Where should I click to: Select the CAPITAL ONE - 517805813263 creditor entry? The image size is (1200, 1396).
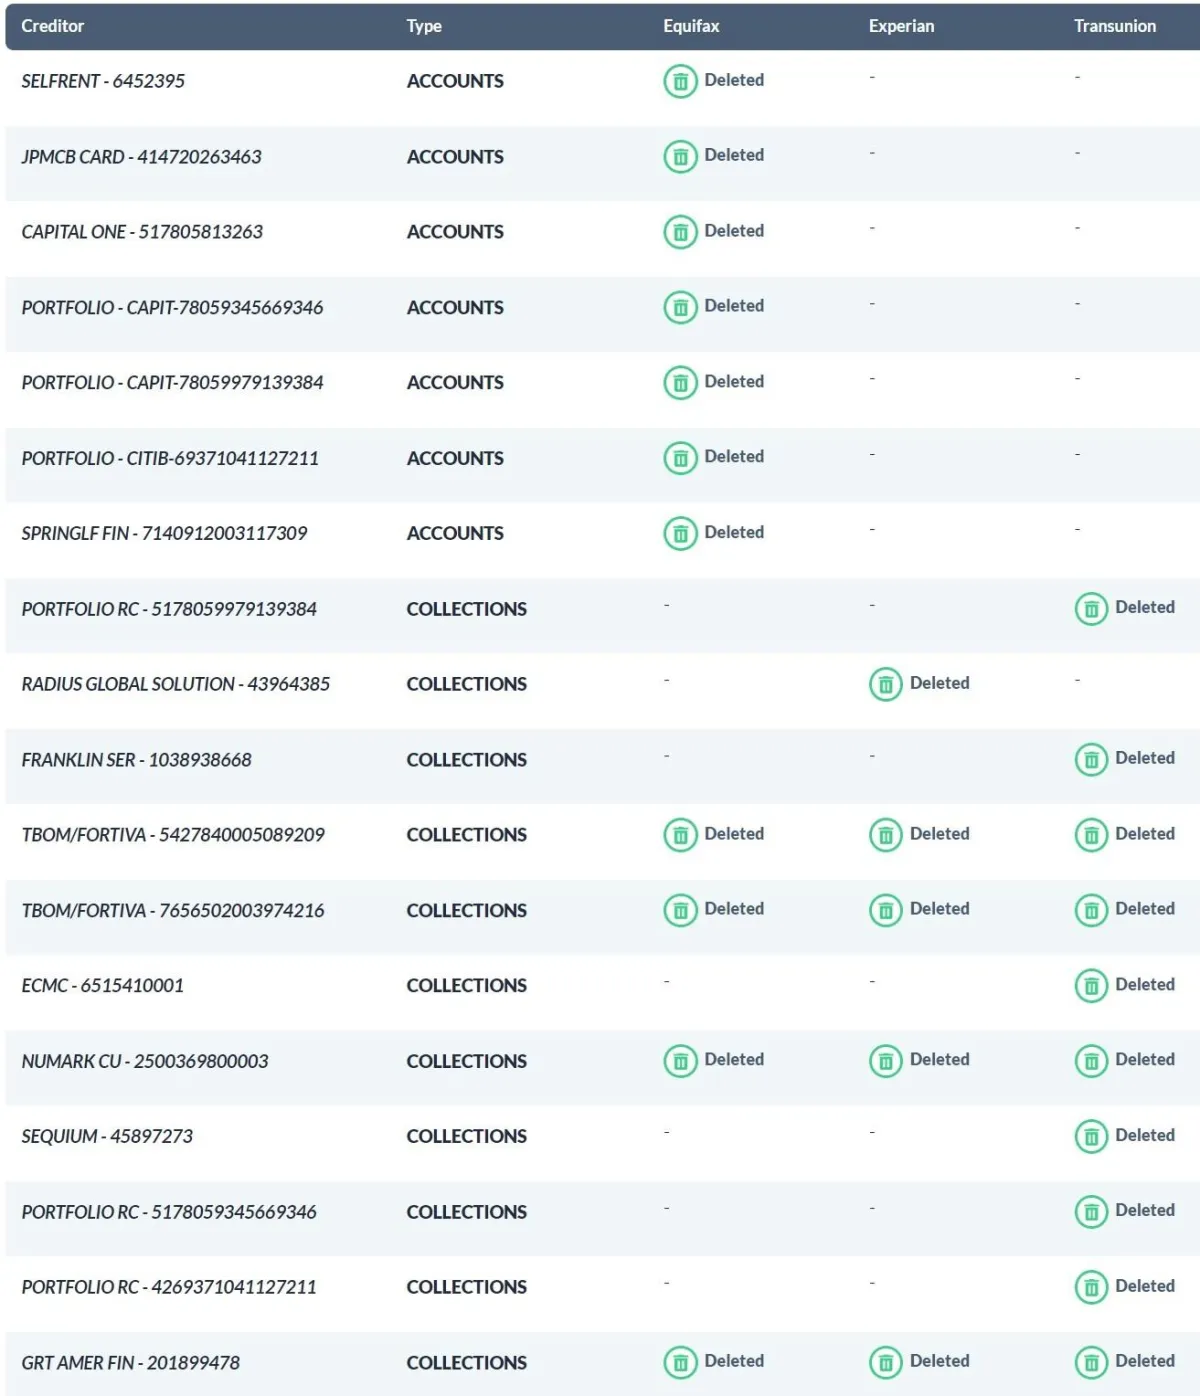point(142,232)
